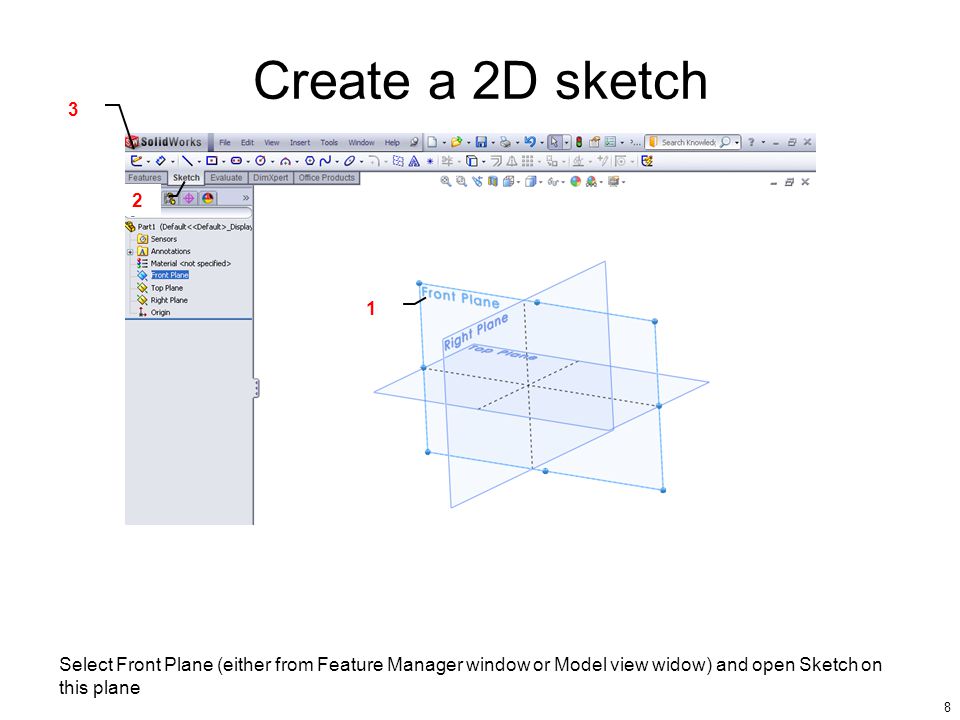960x720 pixels.
Task: Click the Open file icon
Action: 457,142
